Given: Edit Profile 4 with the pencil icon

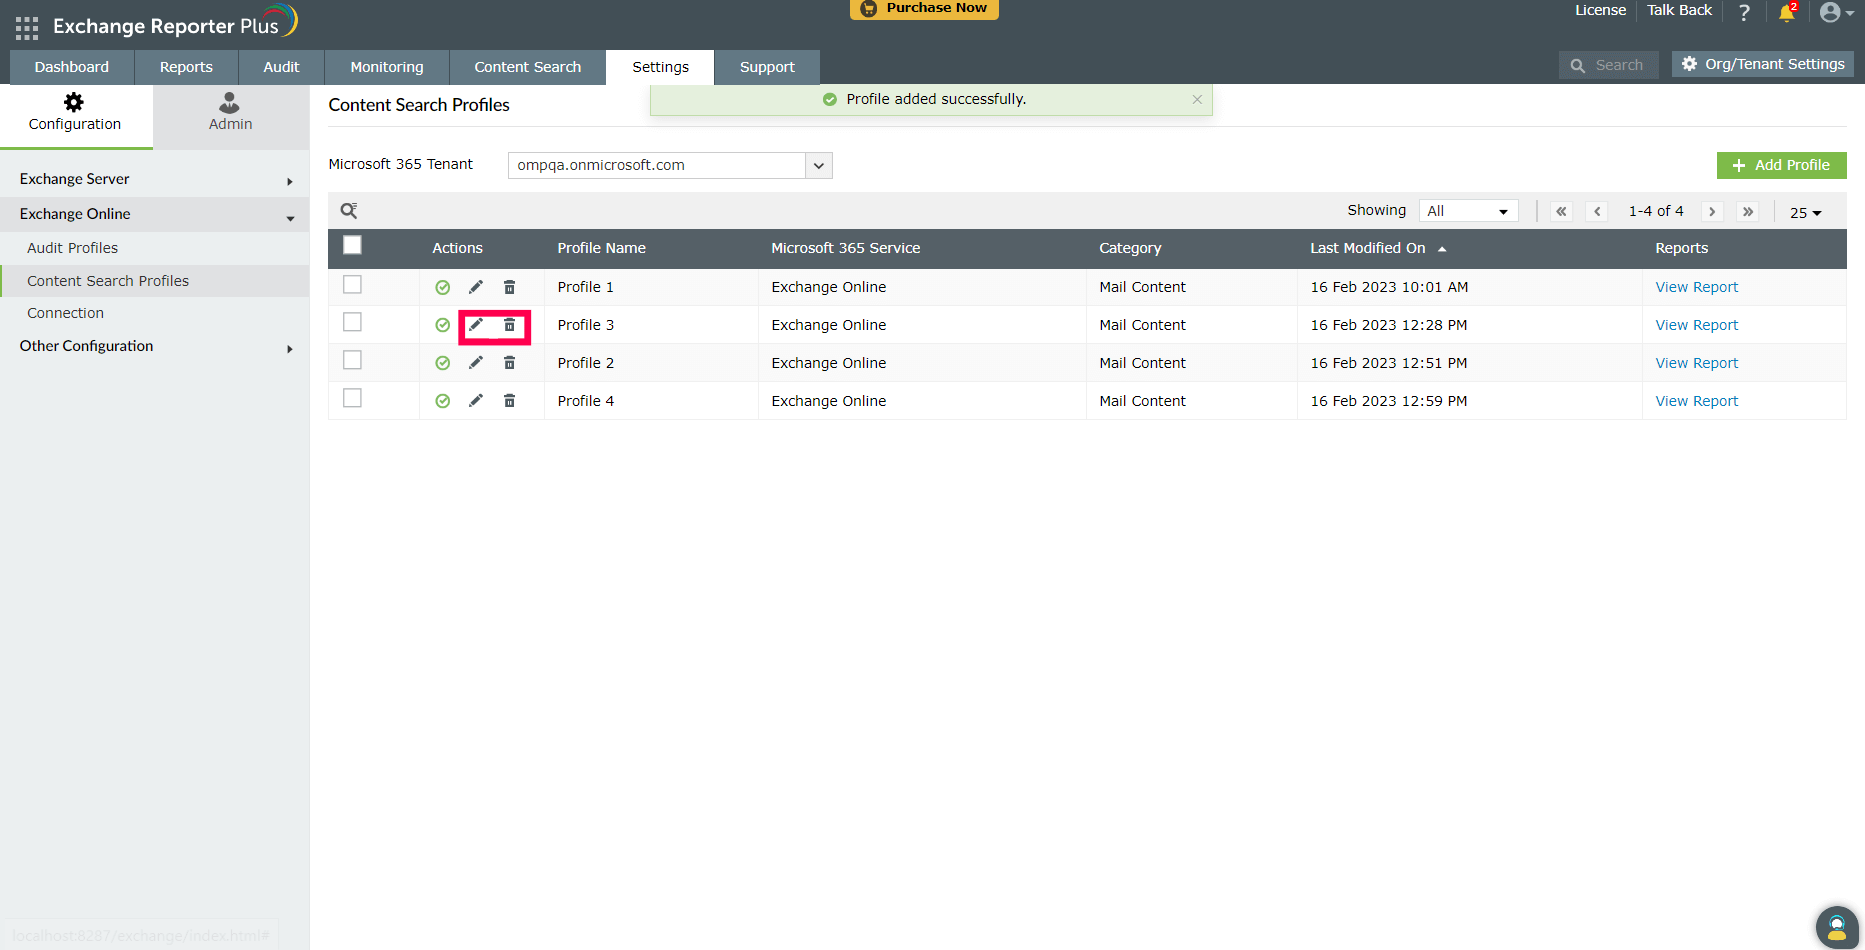Looking at the screenshot, I should (476, 401).
